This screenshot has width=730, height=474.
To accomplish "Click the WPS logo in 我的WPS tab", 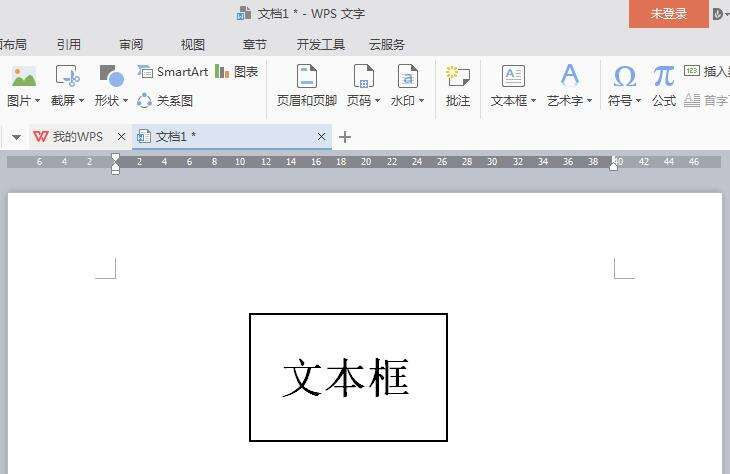I will tap(41, 136).
